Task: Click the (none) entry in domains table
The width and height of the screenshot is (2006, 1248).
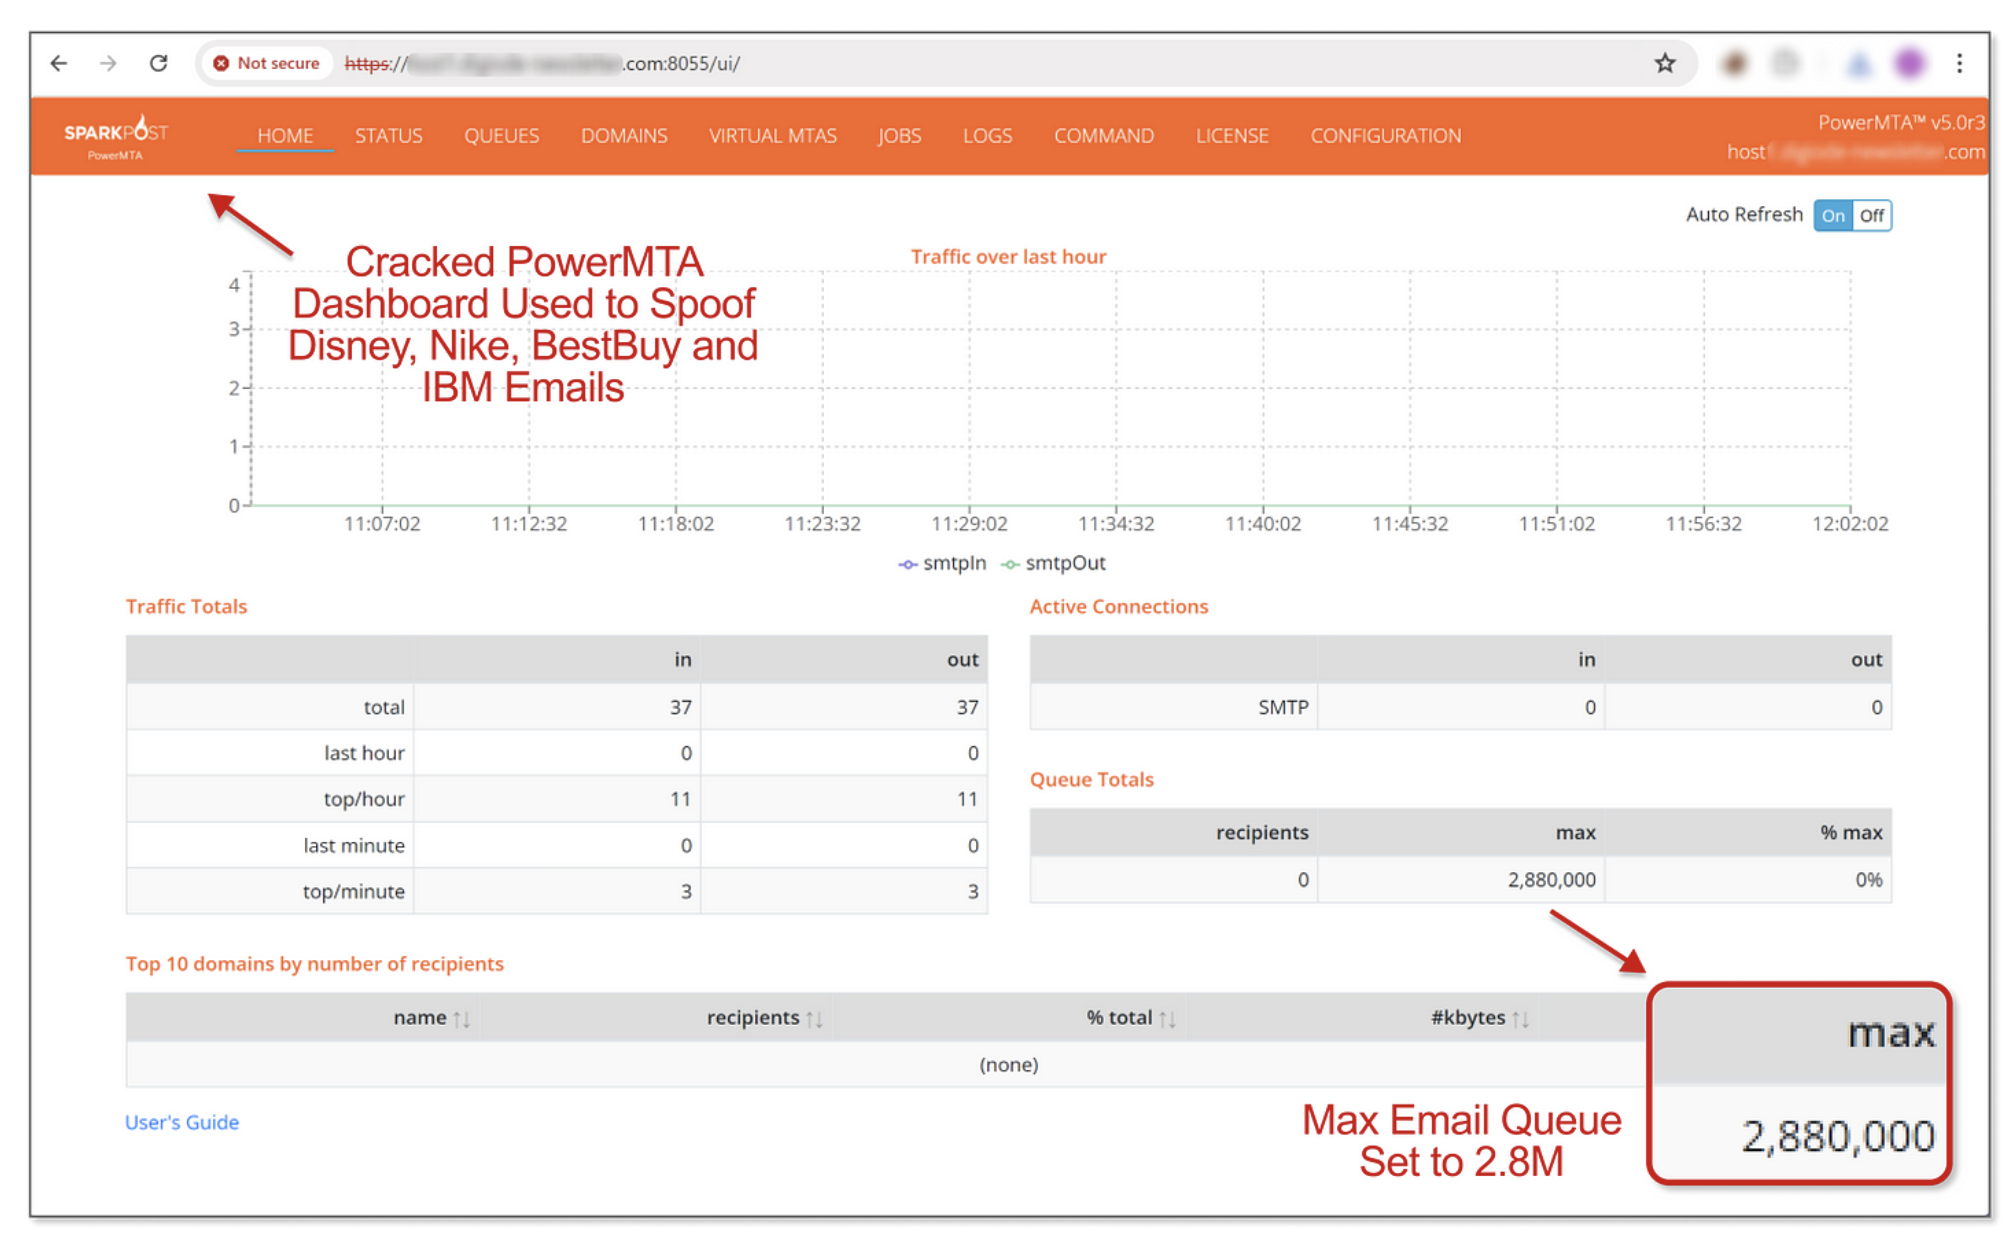Action: [x=1008, y=1065]
